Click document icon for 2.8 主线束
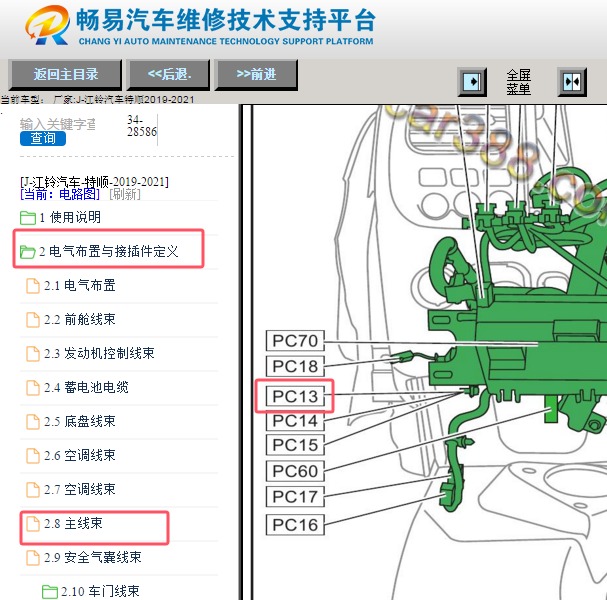Image resolution: width=607 pixels, height=600 pixels. click(33, 524)
